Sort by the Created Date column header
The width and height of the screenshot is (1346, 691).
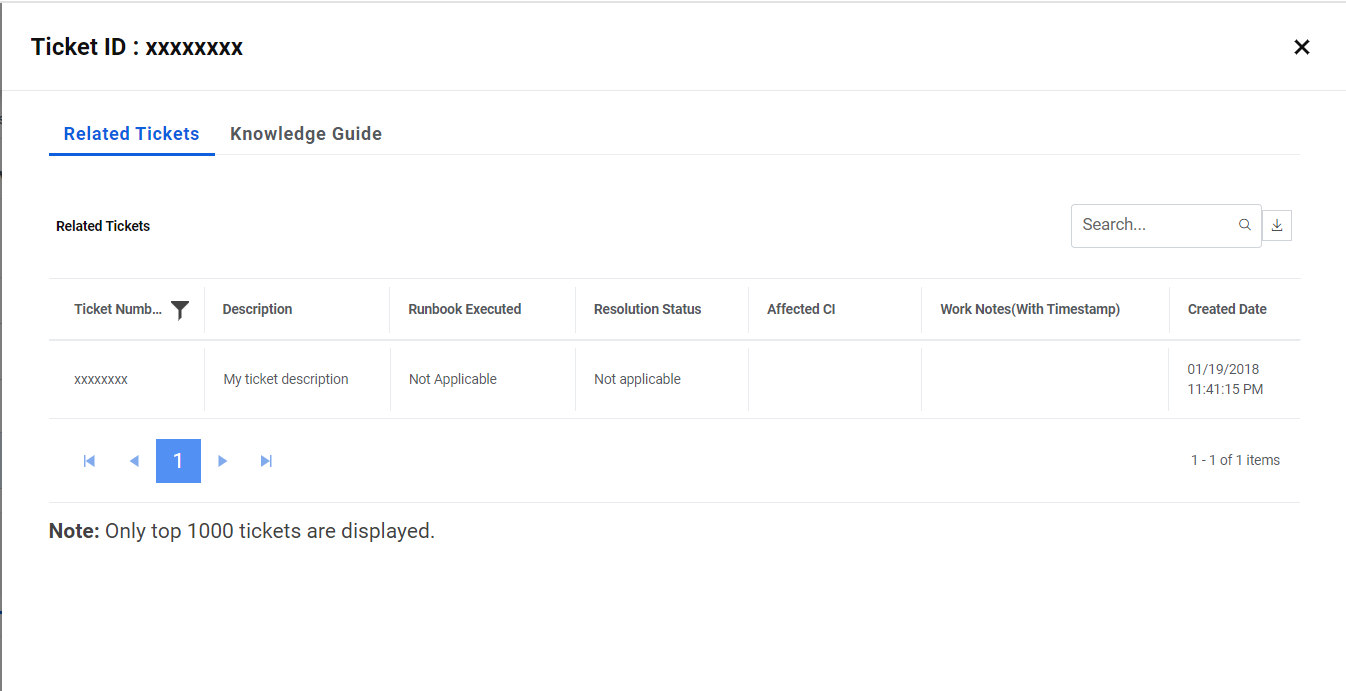1227,309
